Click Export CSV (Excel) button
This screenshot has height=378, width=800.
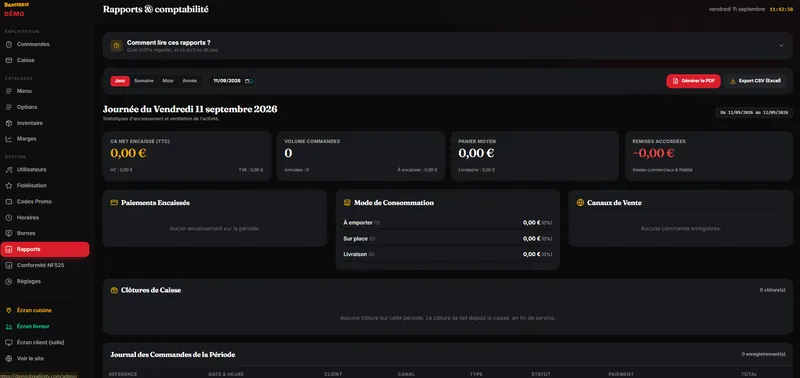(755, 81)
